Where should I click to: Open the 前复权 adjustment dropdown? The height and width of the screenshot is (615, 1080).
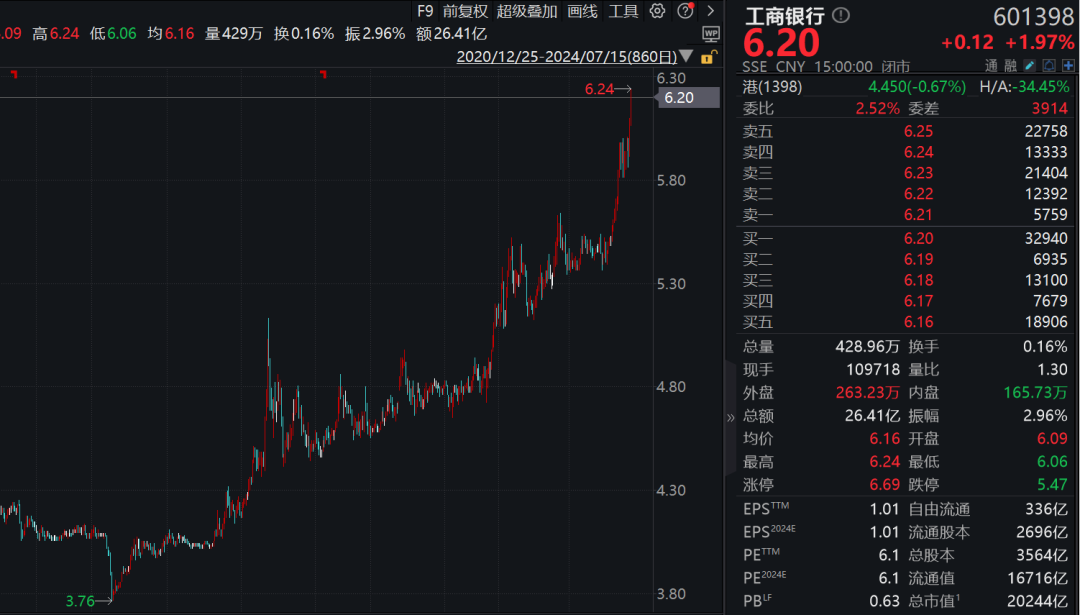click(x=465, y=11)
